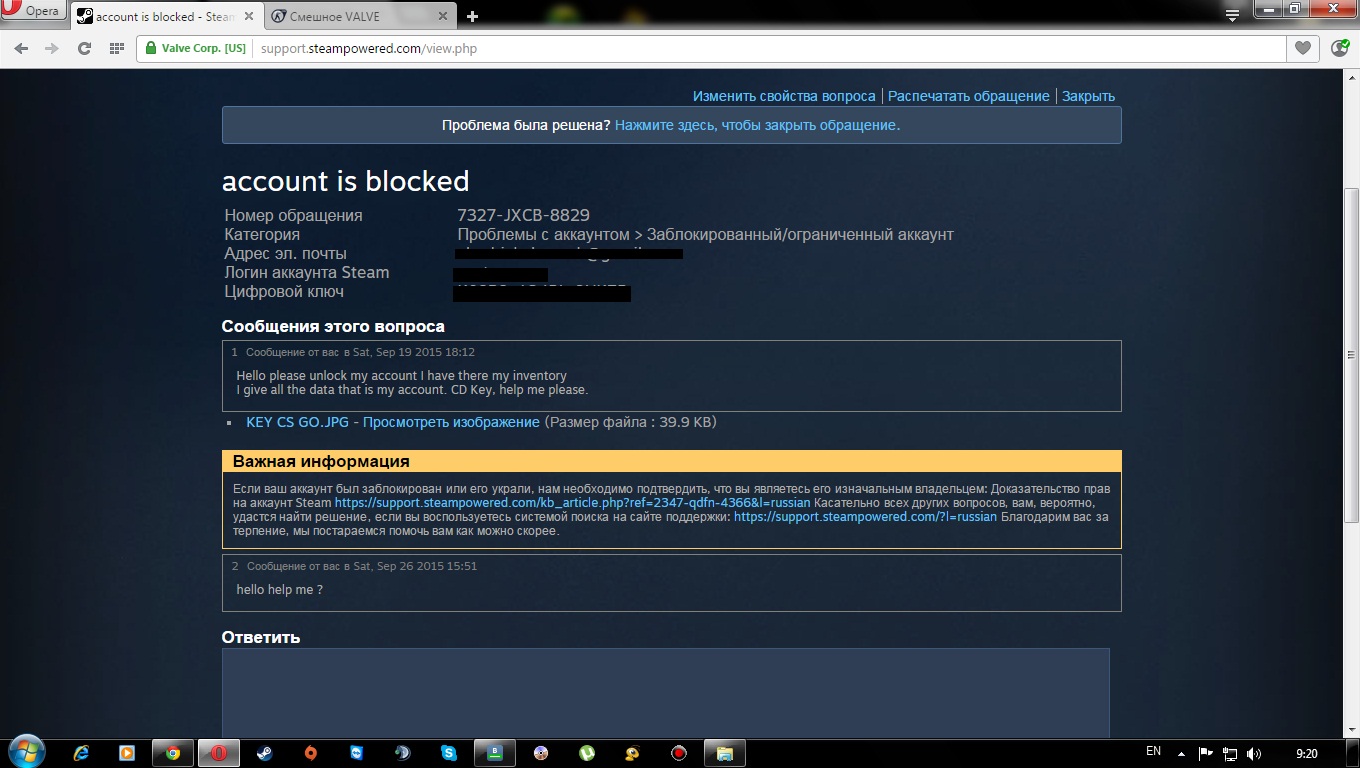Open the Speed Dial grid icon
This screenshot has height=768, width=1360.
116,48
